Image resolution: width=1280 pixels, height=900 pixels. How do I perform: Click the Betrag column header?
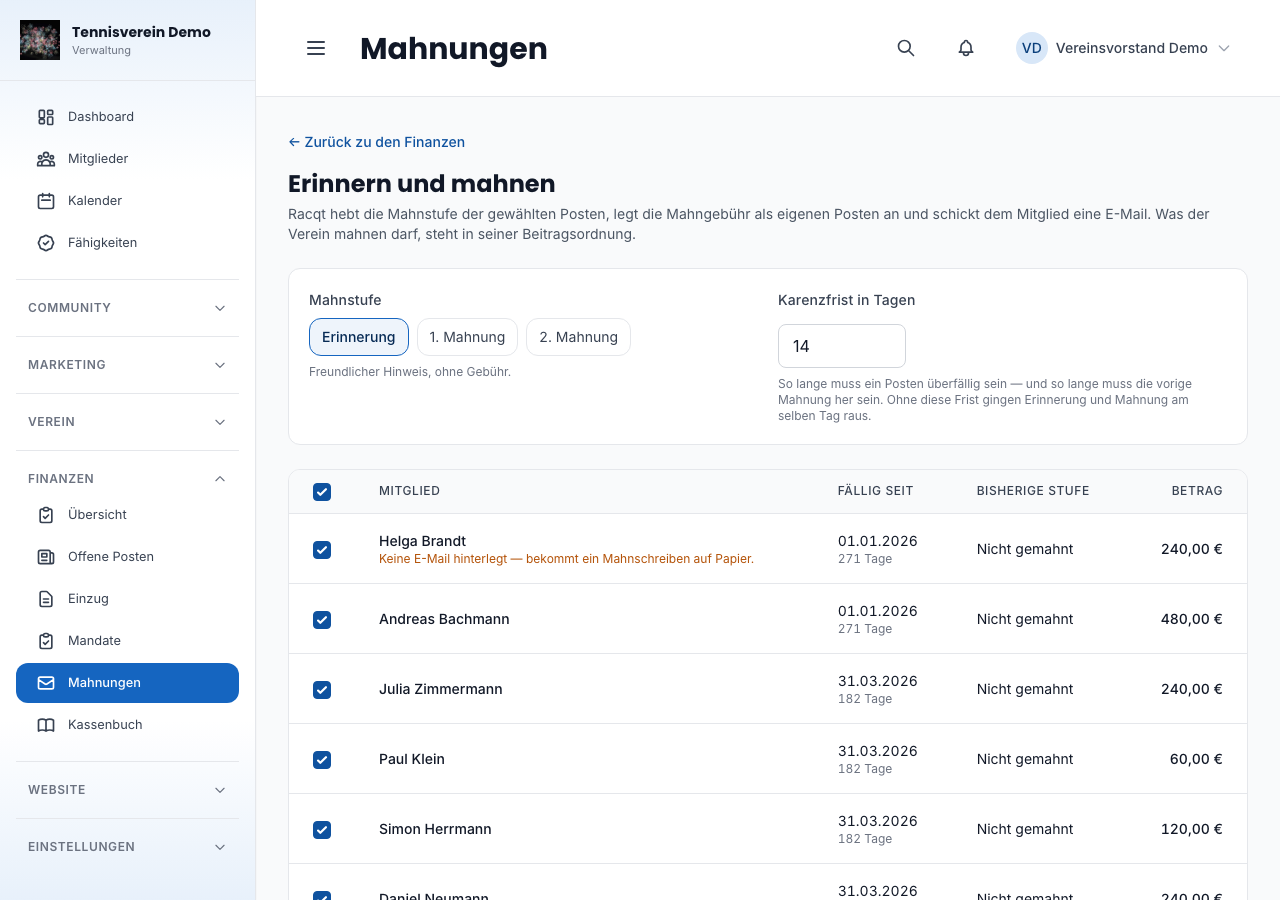(x=1197, y=491)
